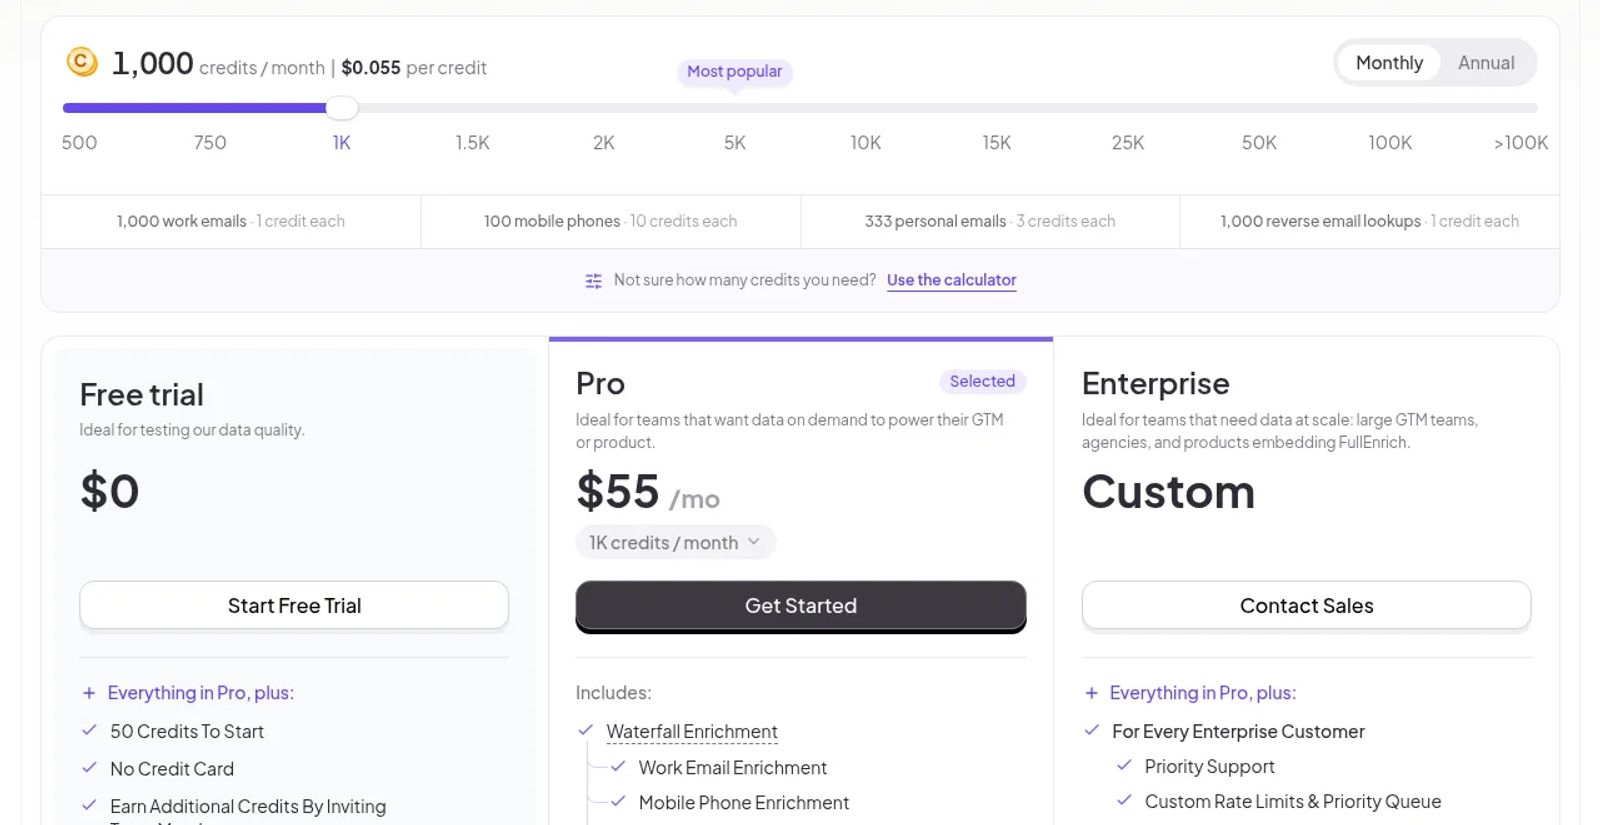Click the Selected badge on Pro plan
Viewport: 1600px width, 825px height.
click(x=982, y=381)
